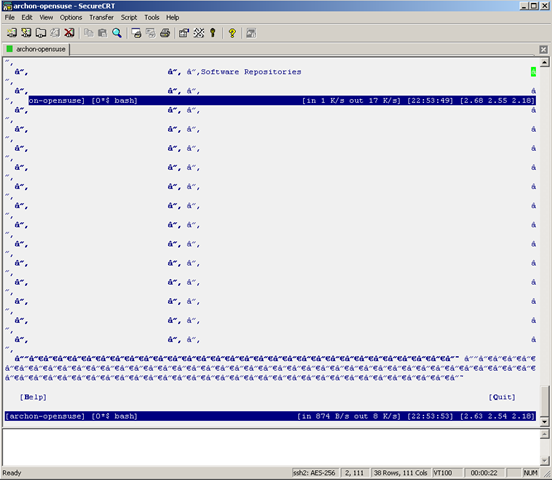Screen dimensions: 552x480
Task: Click inside the chat input area
Action: pos(271,447)
